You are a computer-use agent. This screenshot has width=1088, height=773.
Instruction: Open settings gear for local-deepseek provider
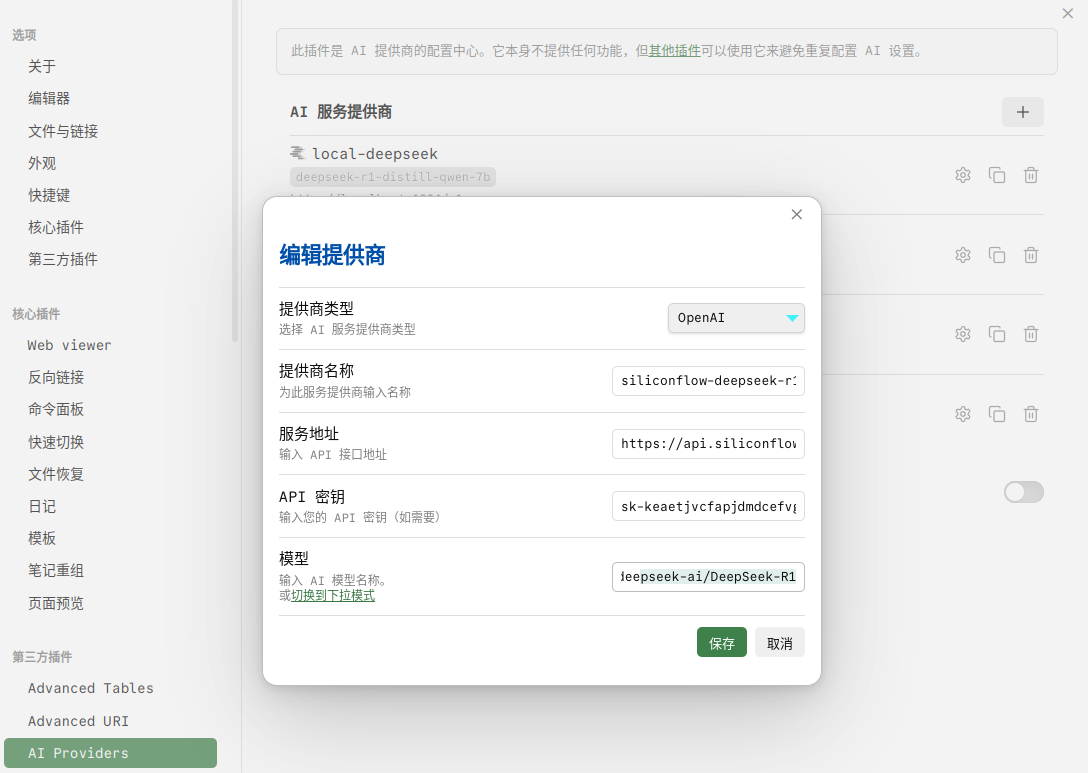click(x=963, y=175)
